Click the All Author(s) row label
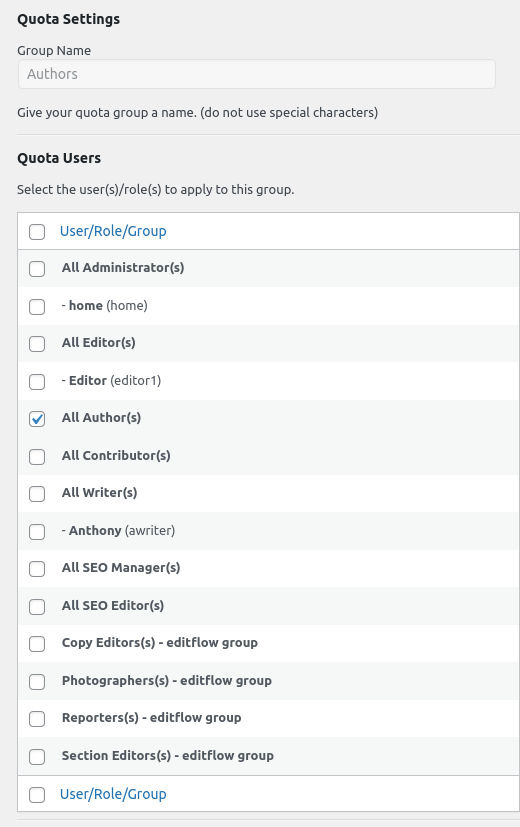The image size is (520, 827). pos(101,418)
